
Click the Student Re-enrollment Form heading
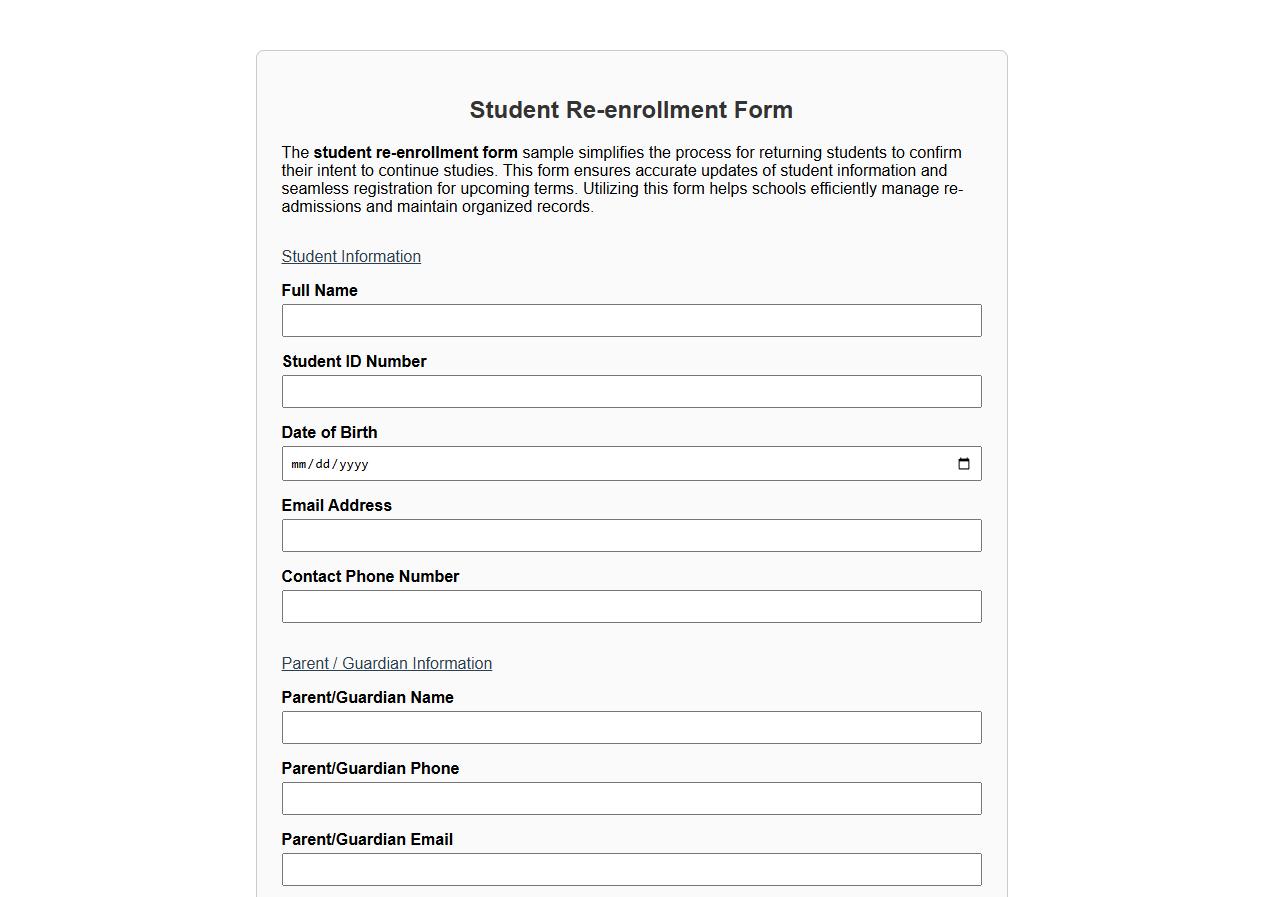coord(631,110)
